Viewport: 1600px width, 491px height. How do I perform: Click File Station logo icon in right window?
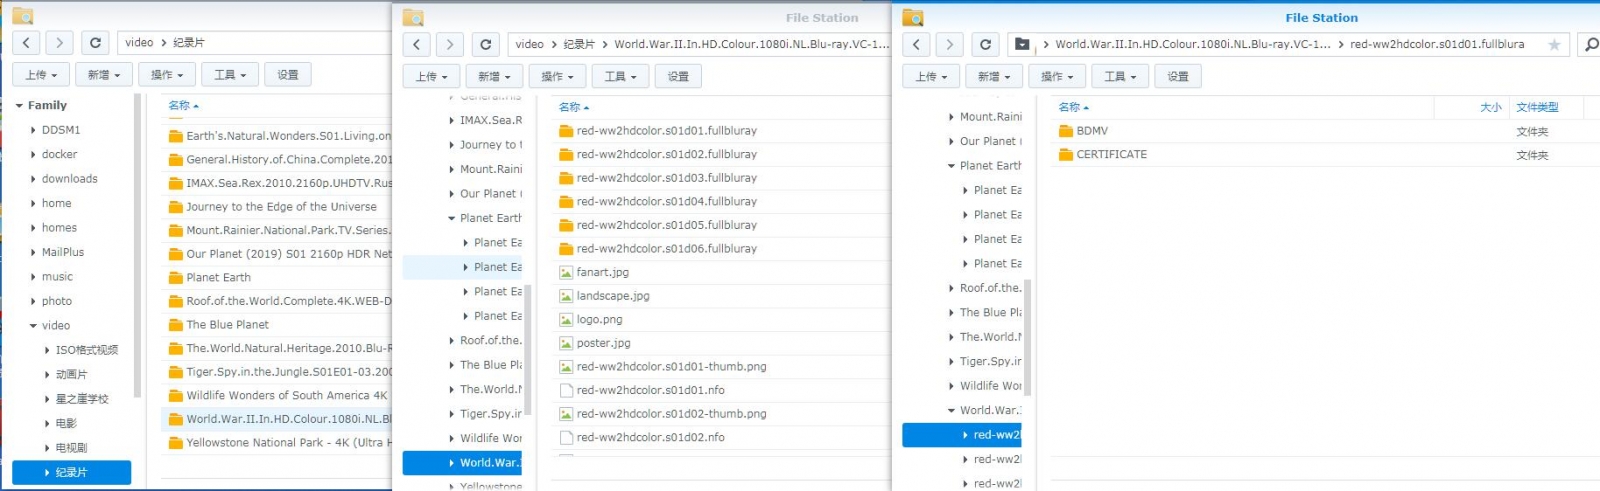[913, 17]
